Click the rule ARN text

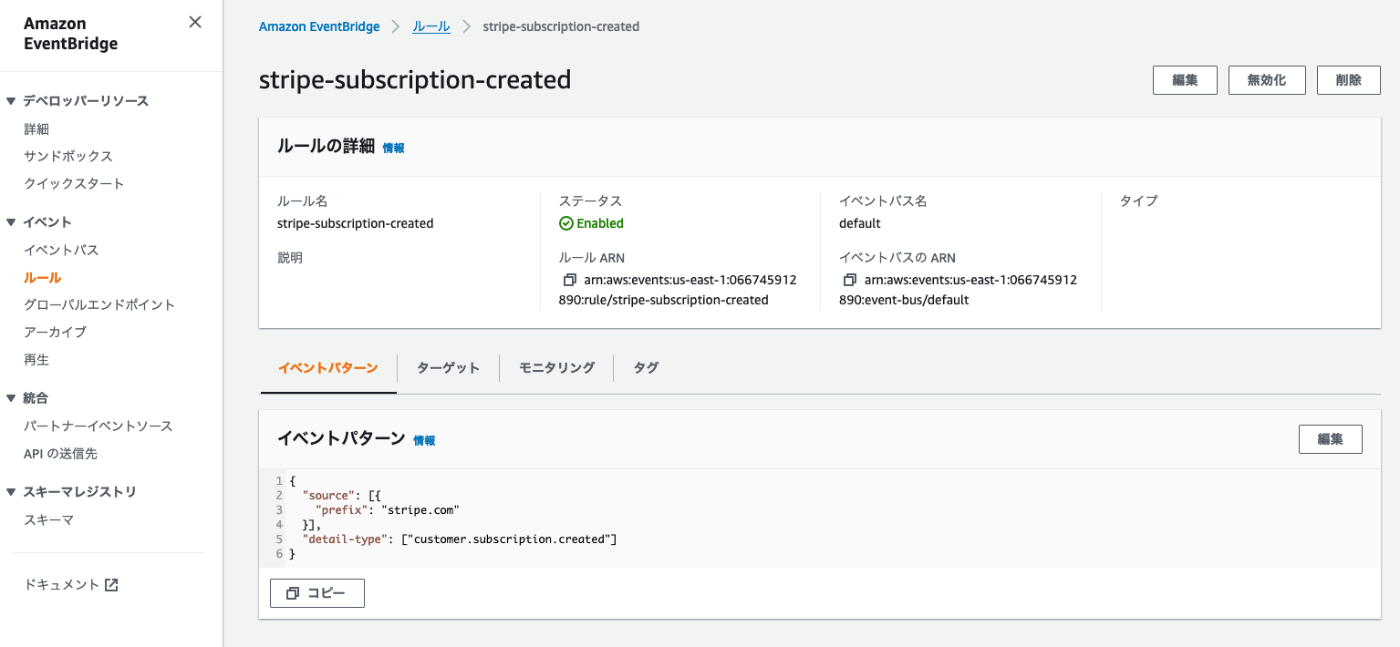678,290
